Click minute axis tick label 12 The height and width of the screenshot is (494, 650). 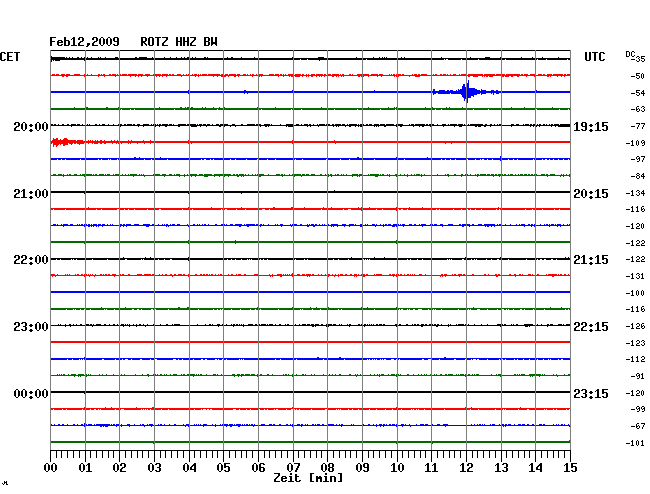pyautogui.click(x=466, y=468)
